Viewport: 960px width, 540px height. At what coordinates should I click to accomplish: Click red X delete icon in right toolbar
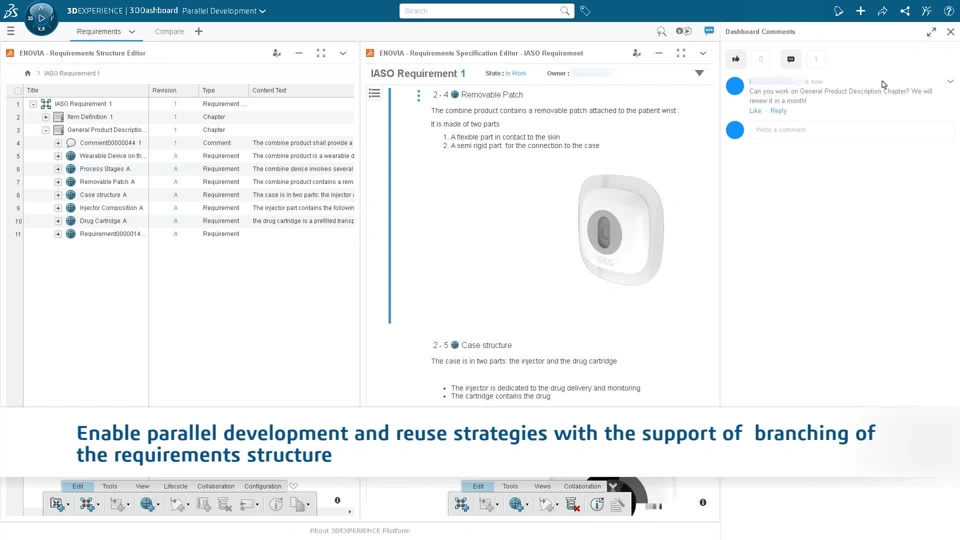[573, 504]
